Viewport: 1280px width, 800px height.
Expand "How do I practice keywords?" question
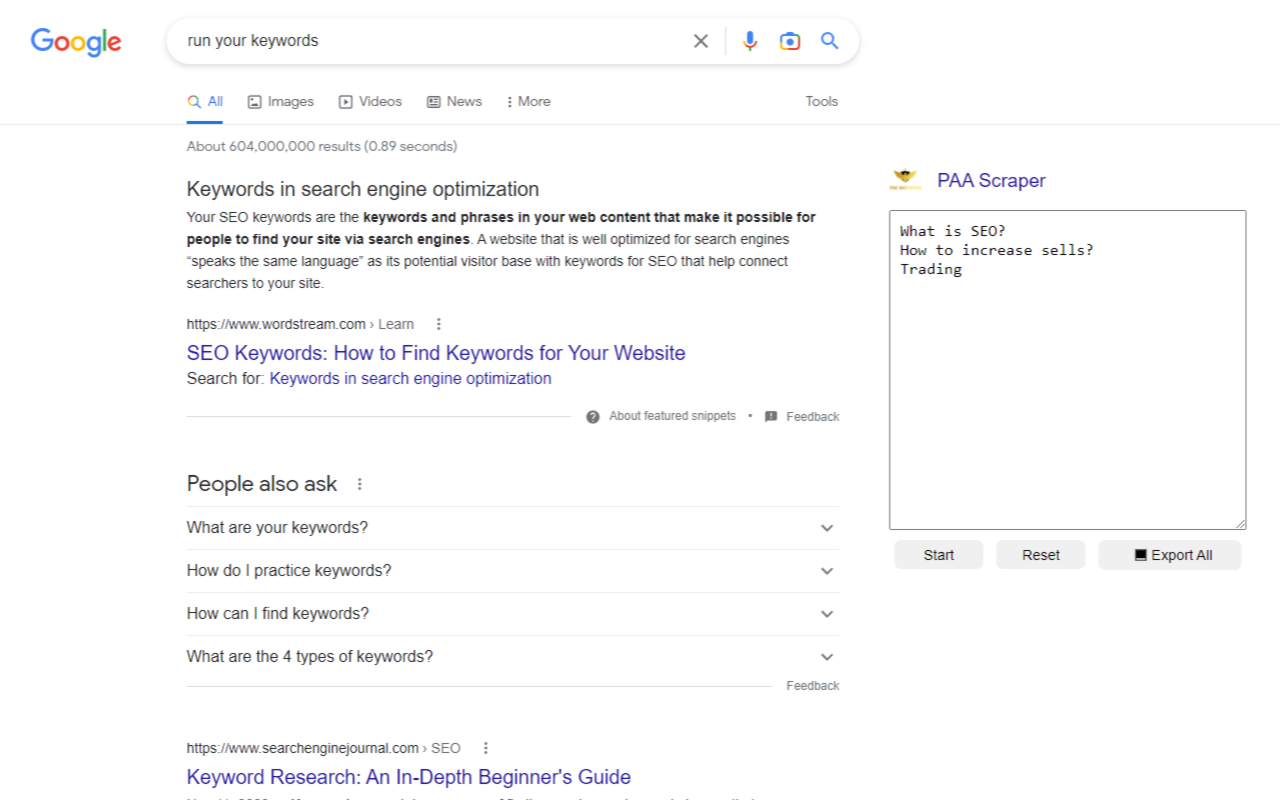pos(826,571)
